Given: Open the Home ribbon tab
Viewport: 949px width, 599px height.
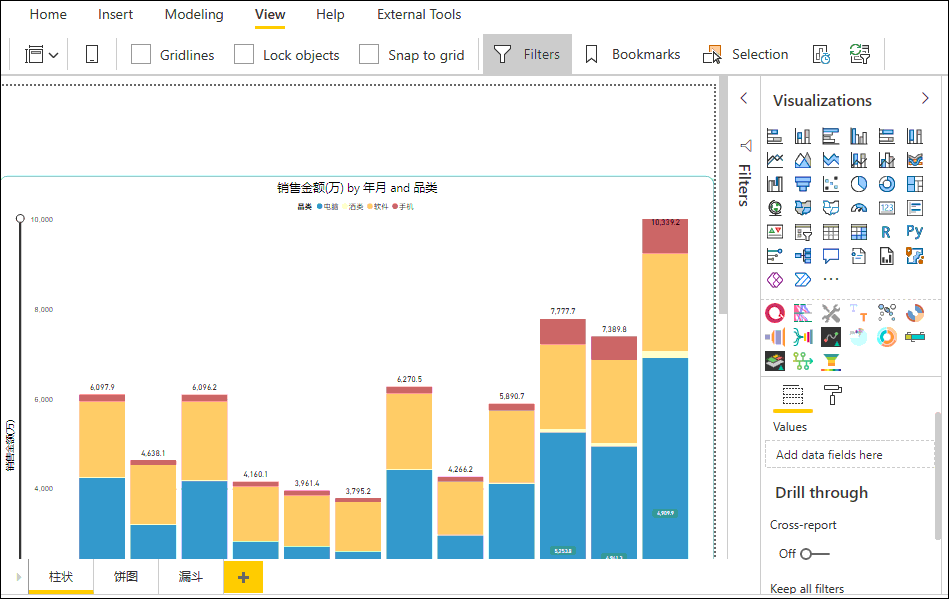Looking at the screenshot, I should [48, 15].
